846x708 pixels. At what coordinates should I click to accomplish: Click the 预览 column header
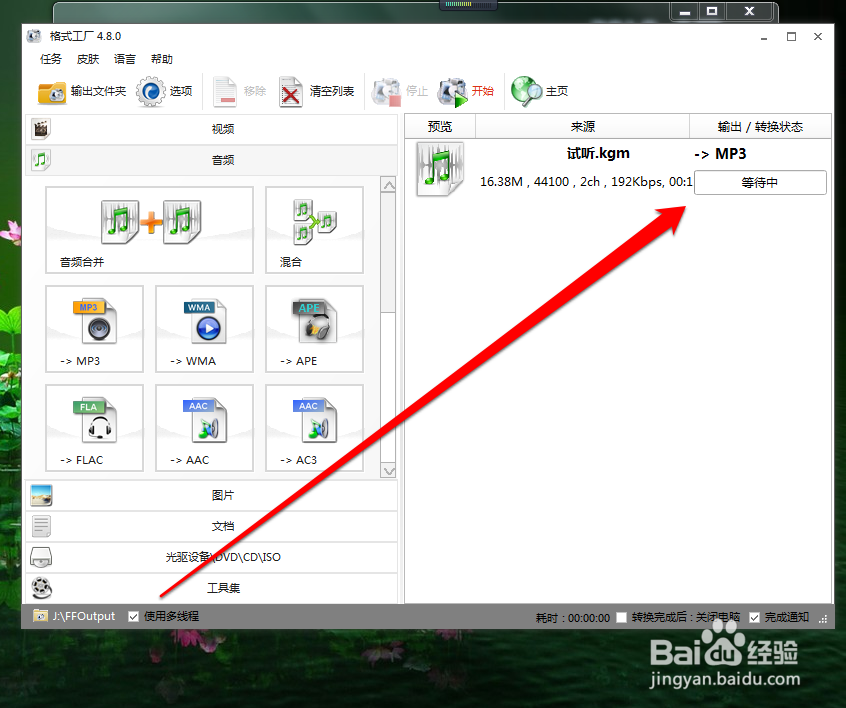point(440,127)
